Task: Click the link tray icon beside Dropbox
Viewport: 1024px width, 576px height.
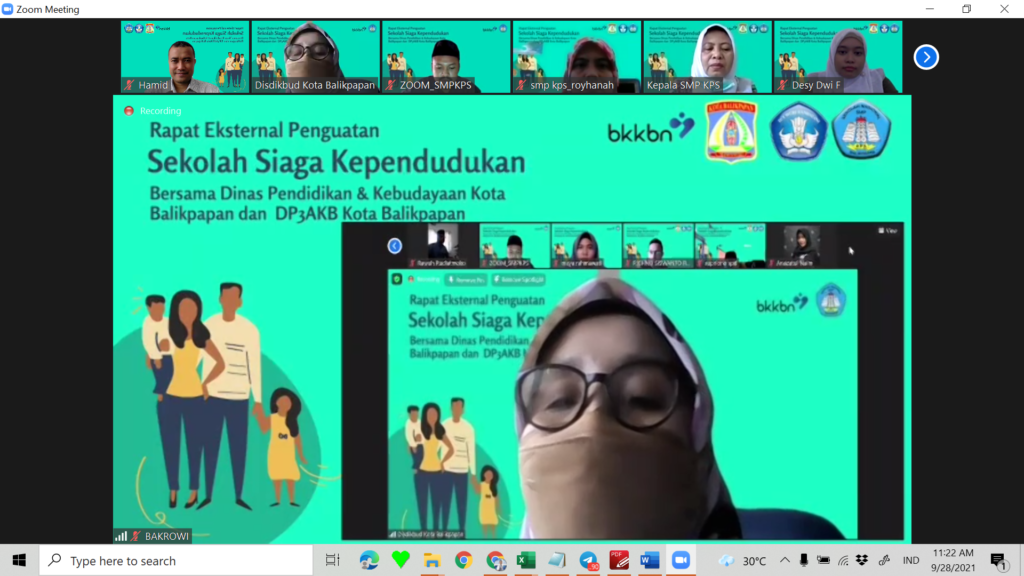Action: [884, 560]
